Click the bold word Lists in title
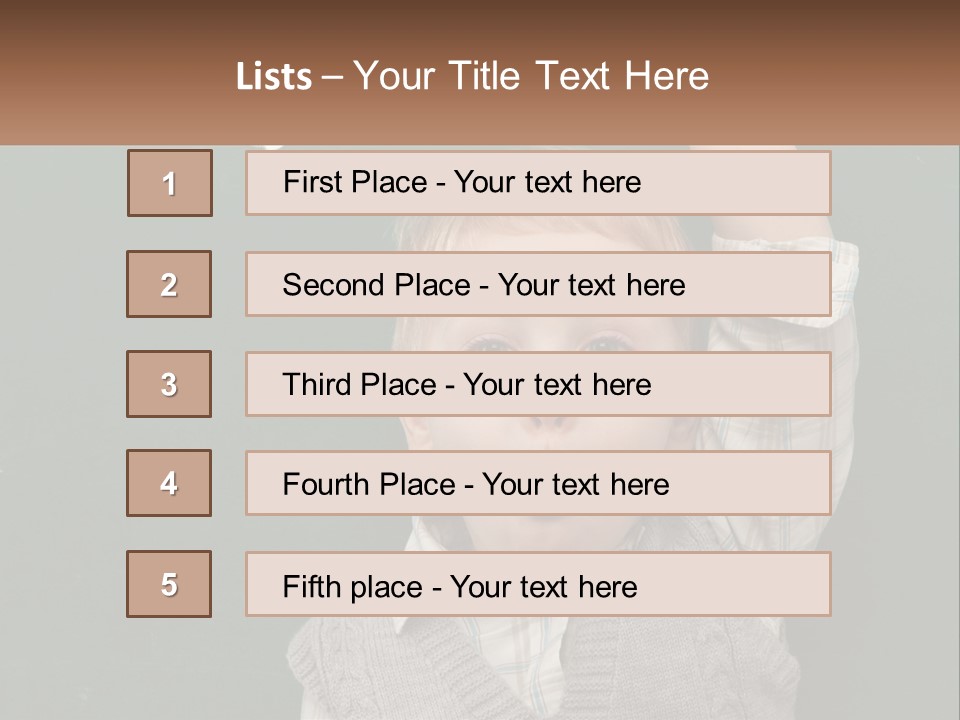The width and height of the screenshot is (960, 720). coord(274,77)
